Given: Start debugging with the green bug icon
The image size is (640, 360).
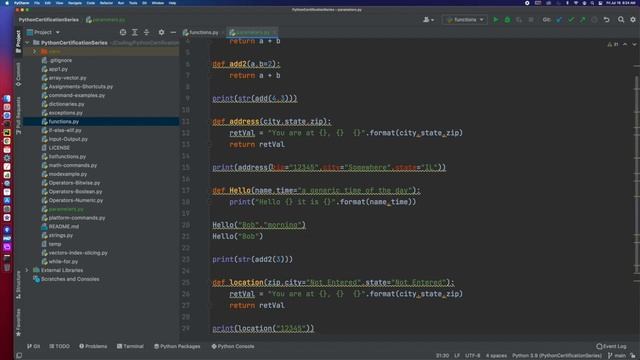Looking at the screenshot, I should [x=507, y=20].
